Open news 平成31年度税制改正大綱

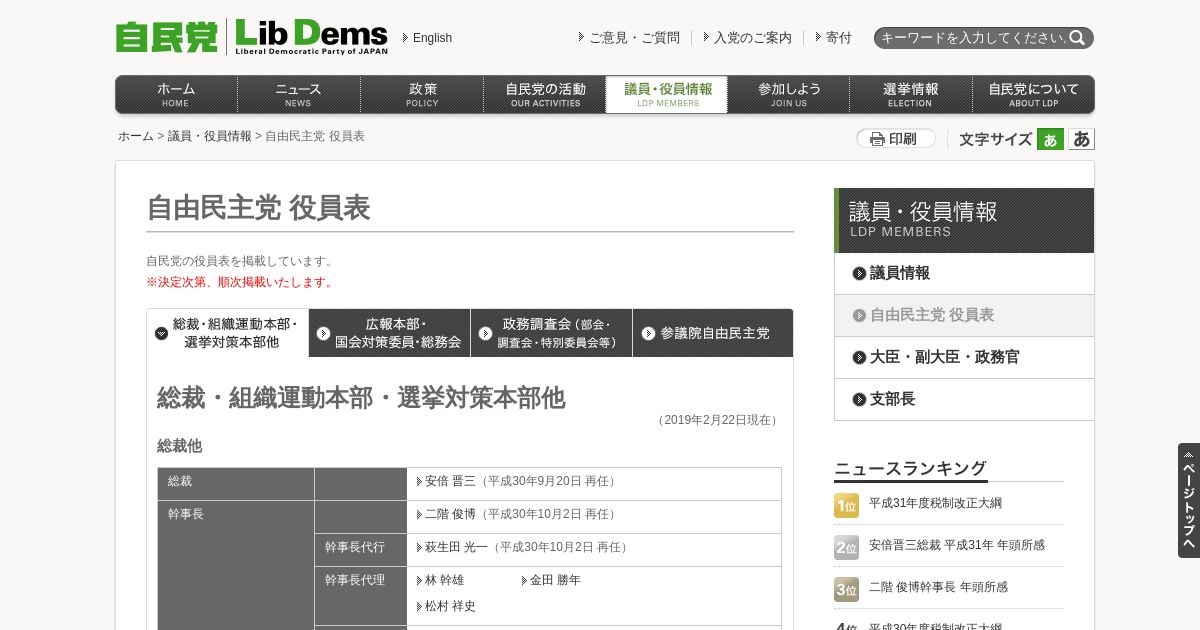point(935,503)
